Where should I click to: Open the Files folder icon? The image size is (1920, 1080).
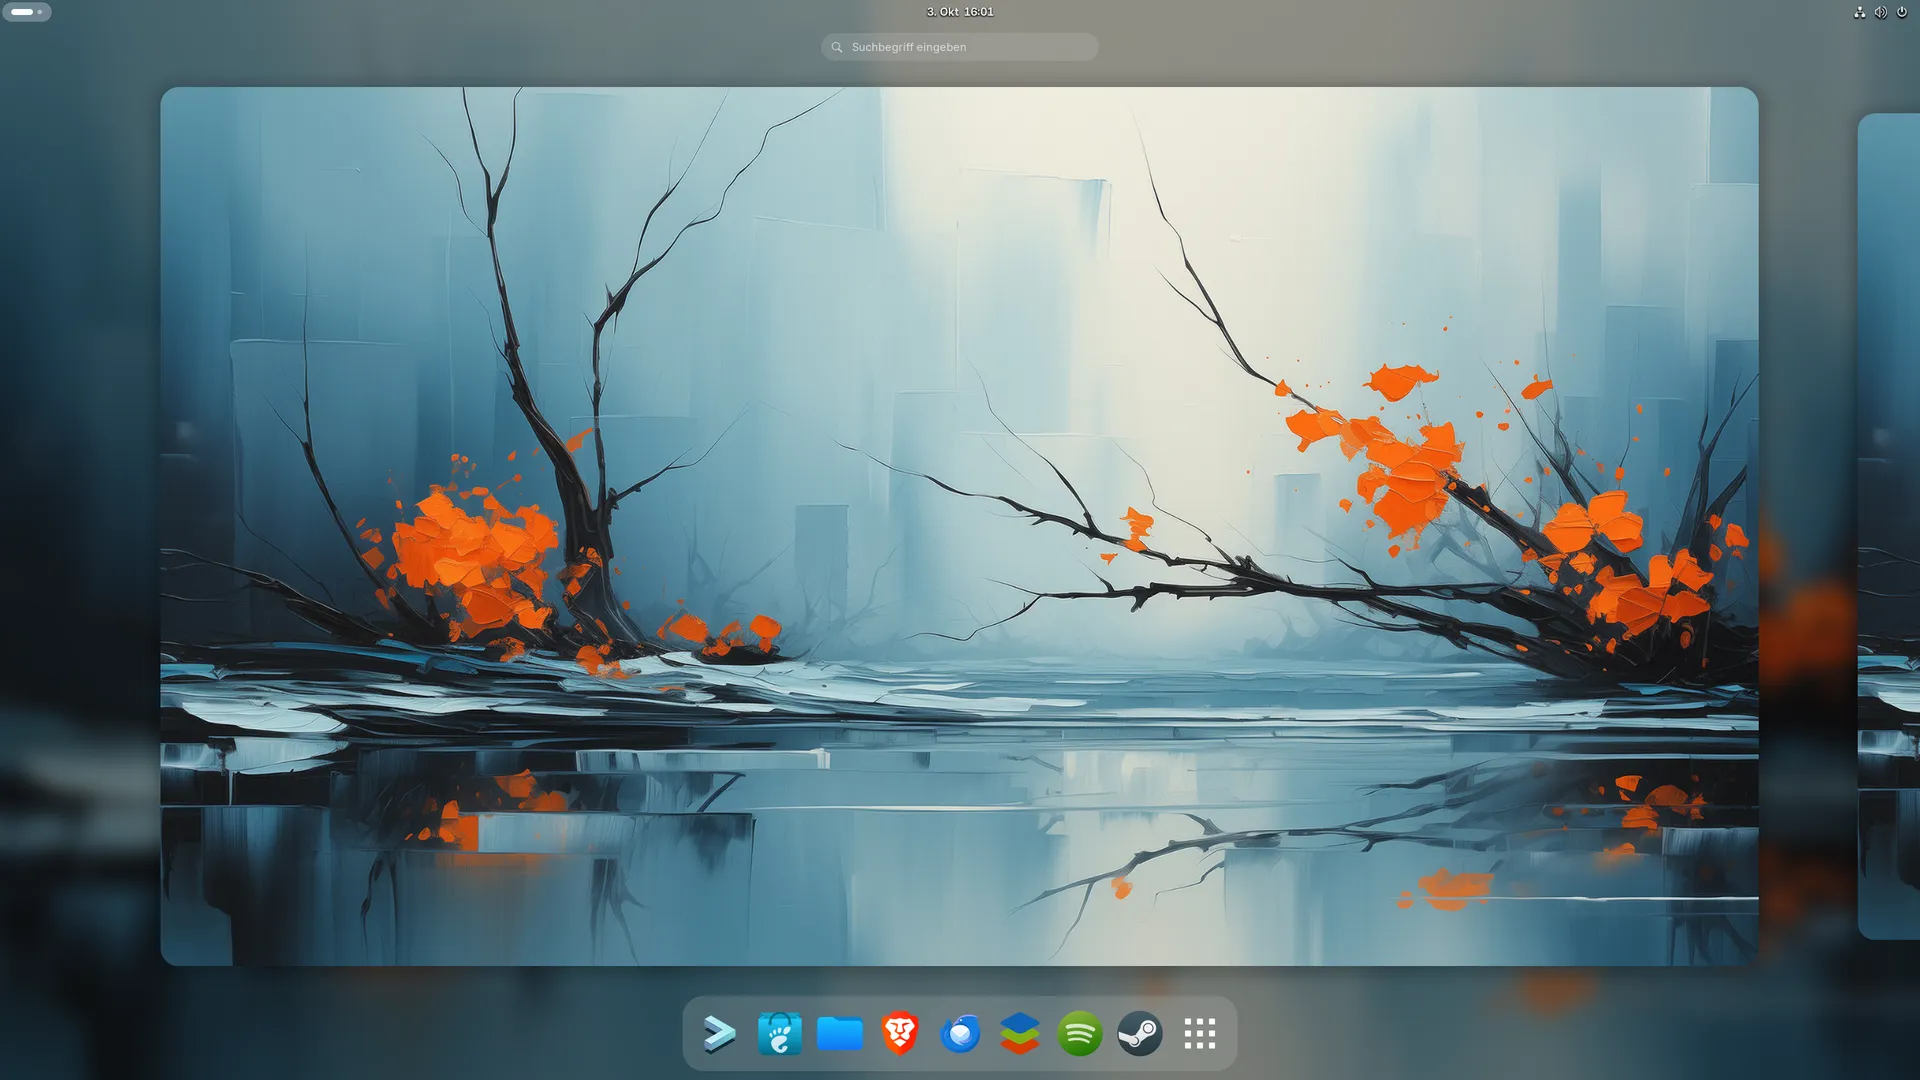(x=840, y=1034)
